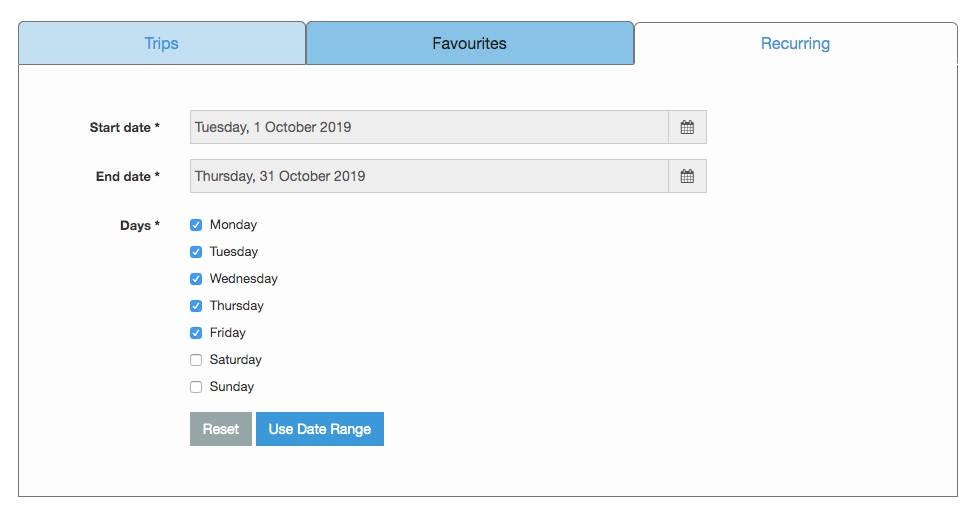Screen dimensions: 974x517
Task: Open the Favourites tab
Action: pyautogui.click(x=470, y=43)
